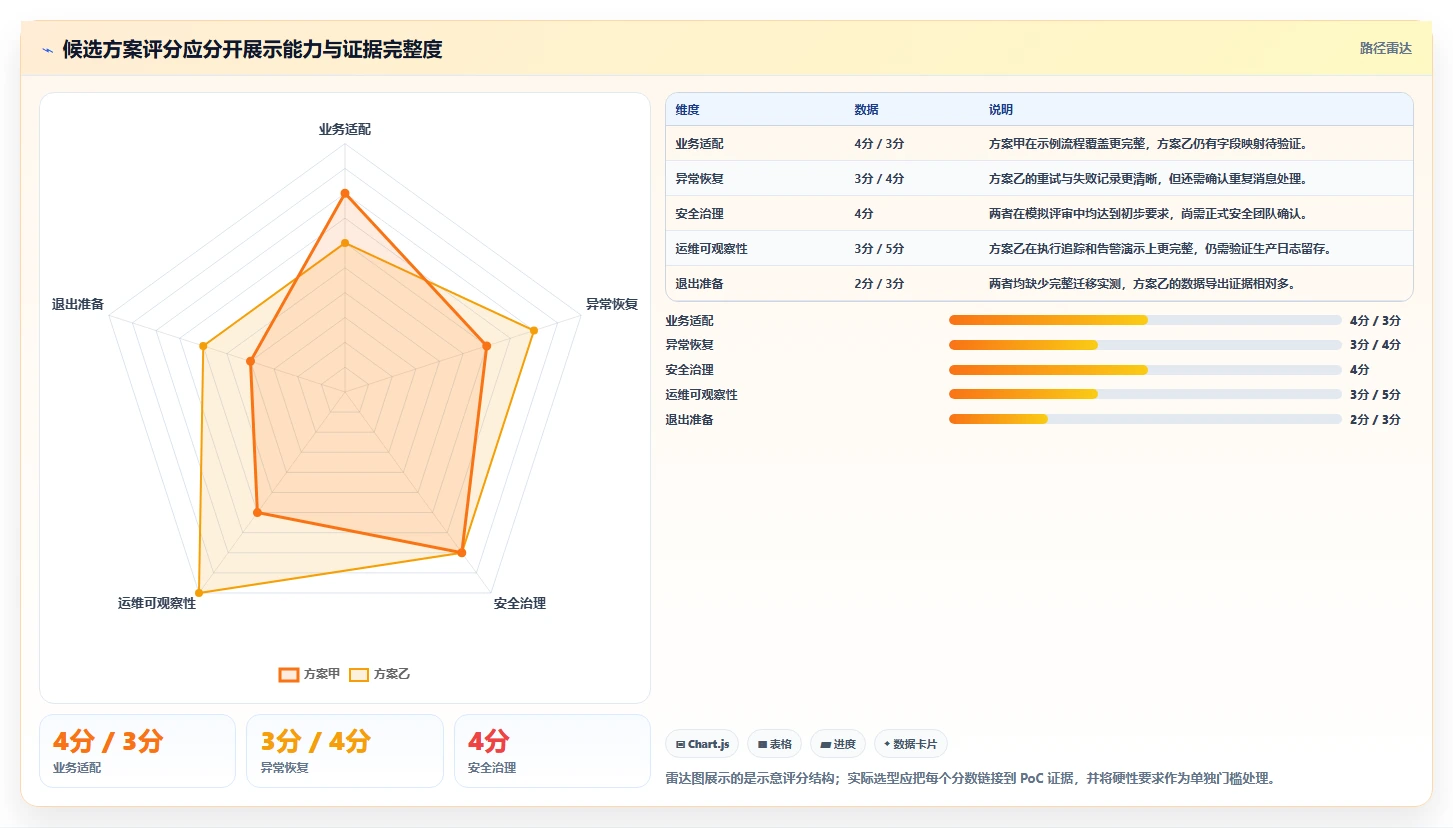The image size is (1453, 828).
Task: Click the 运维可观察性 axis label on the radar
Action: pyautogui.click(x=157, y=603)
